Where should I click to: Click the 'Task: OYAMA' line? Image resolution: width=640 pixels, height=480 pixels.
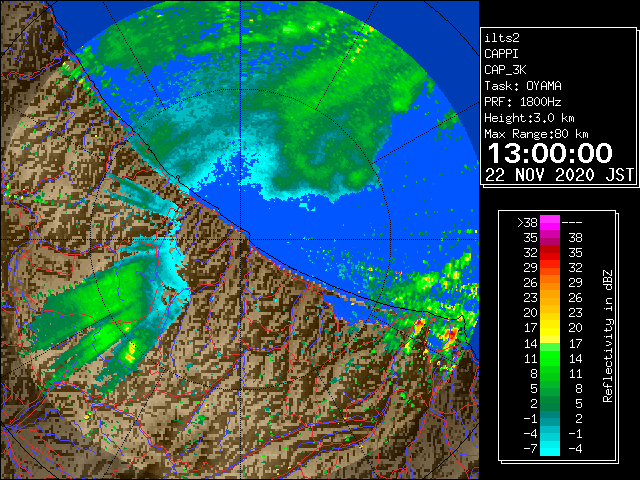click(x=523, y=86)
